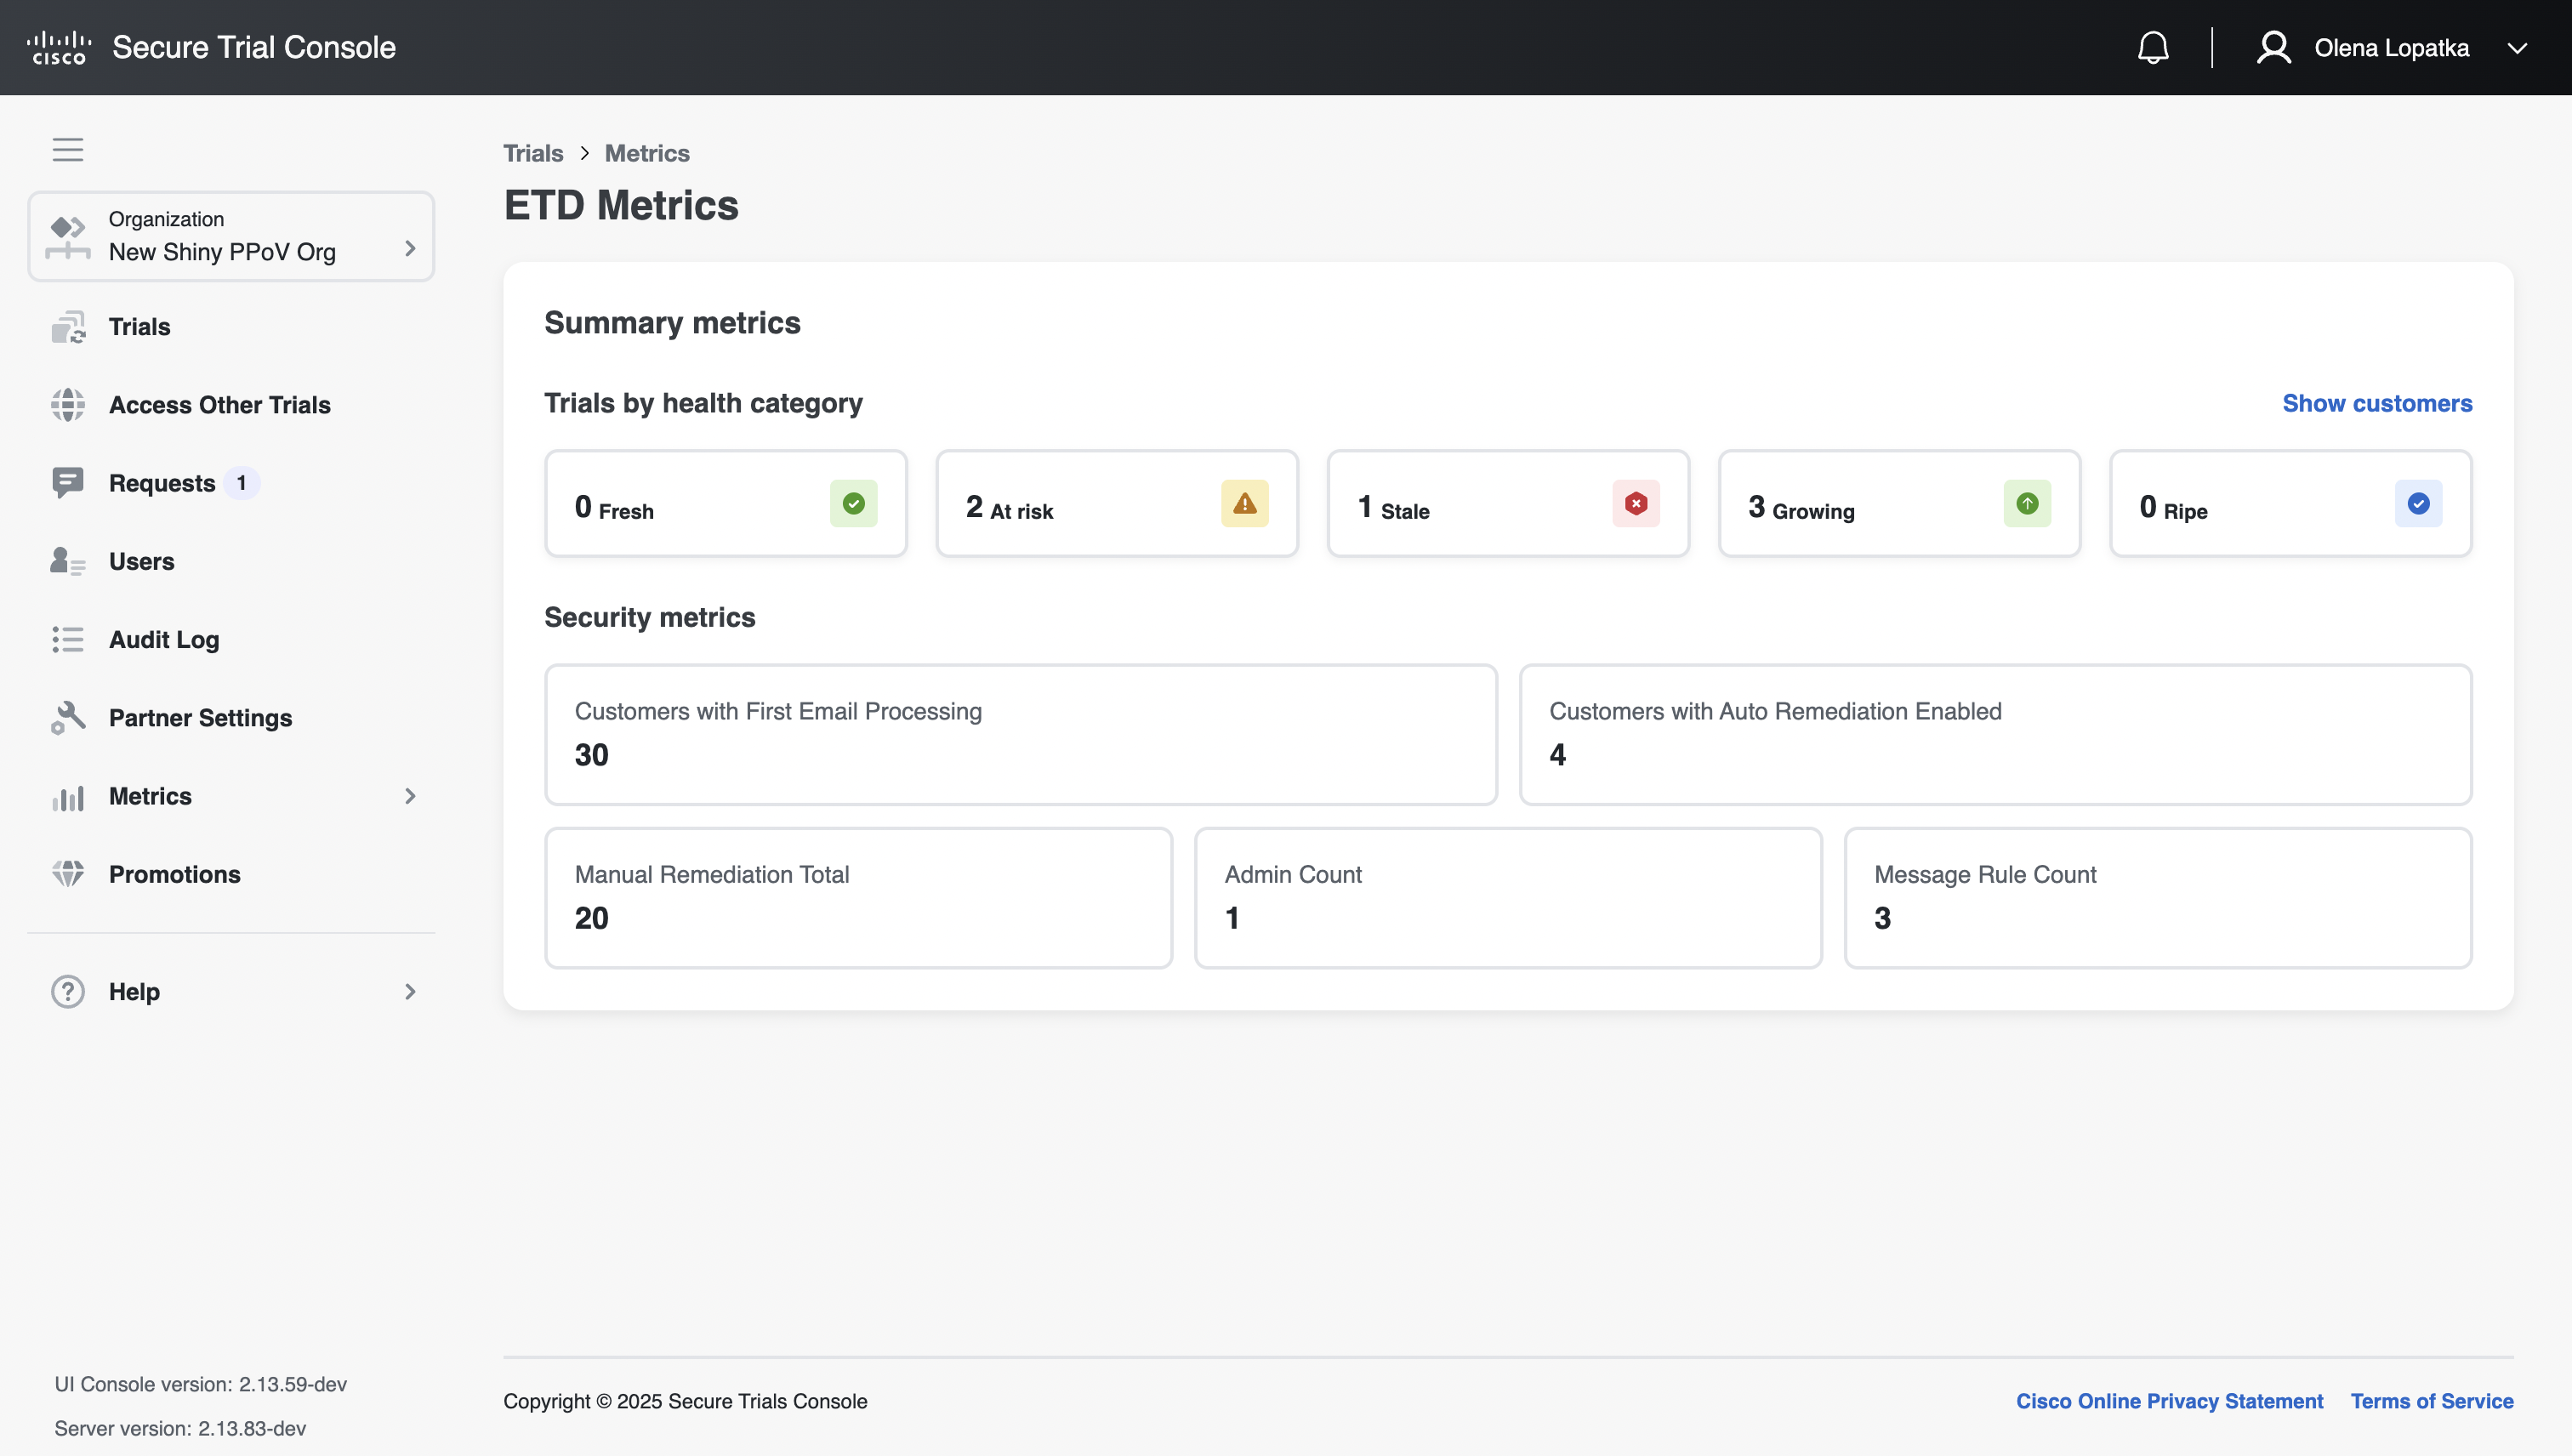Screen dimensions: 2572x1456
Task: Select the 3 Growing health card
Action: point(1899,503)
